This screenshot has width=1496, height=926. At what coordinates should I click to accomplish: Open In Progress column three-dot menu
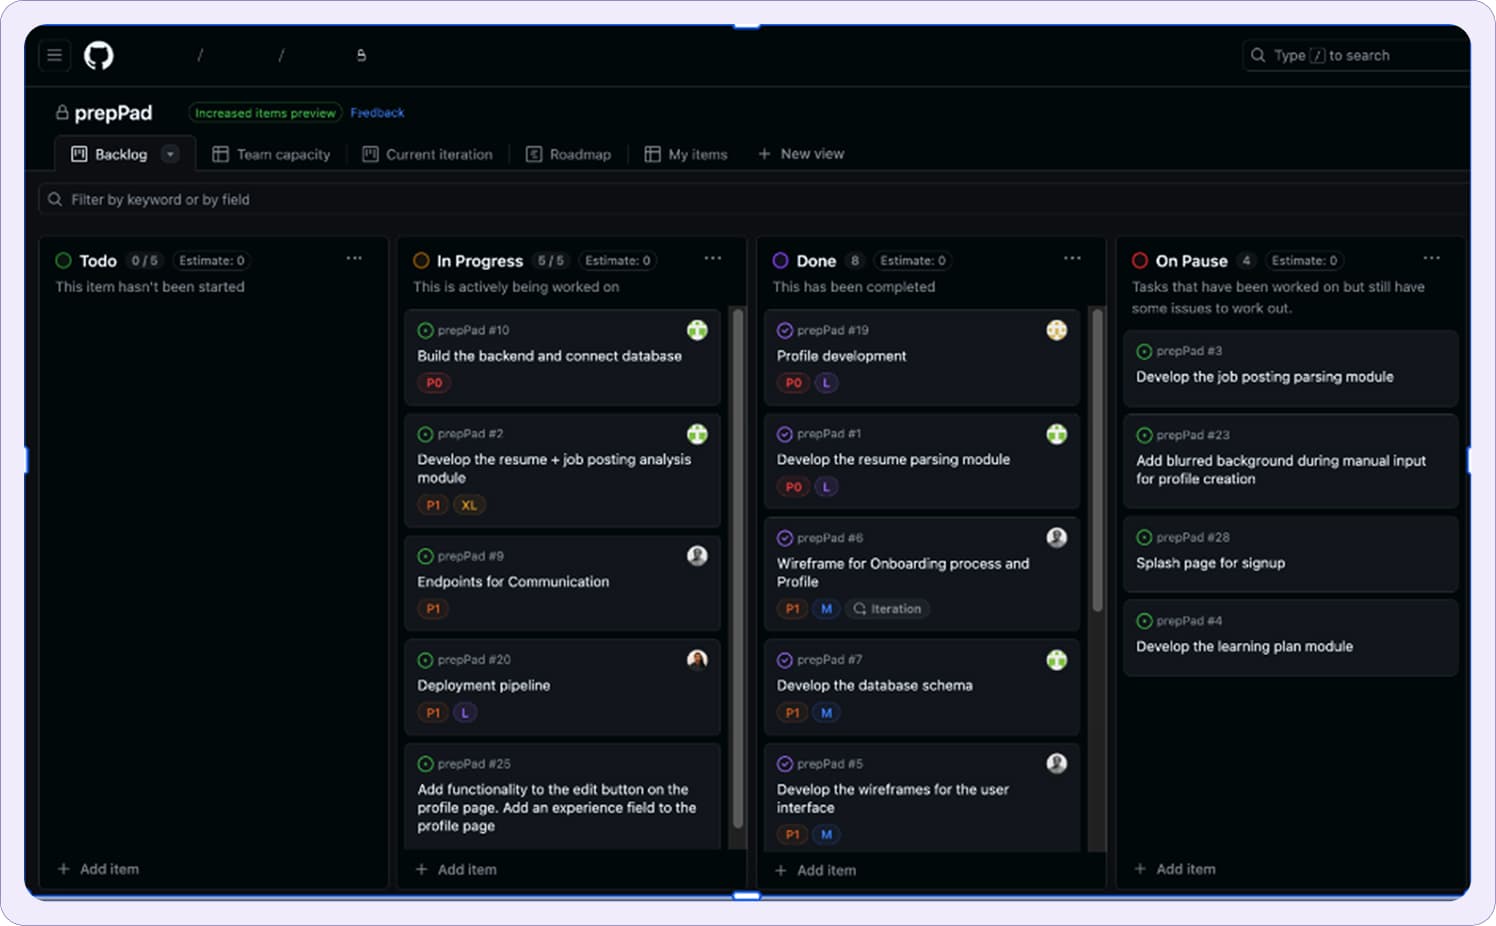pyautogui.click(x=712, y=259)
